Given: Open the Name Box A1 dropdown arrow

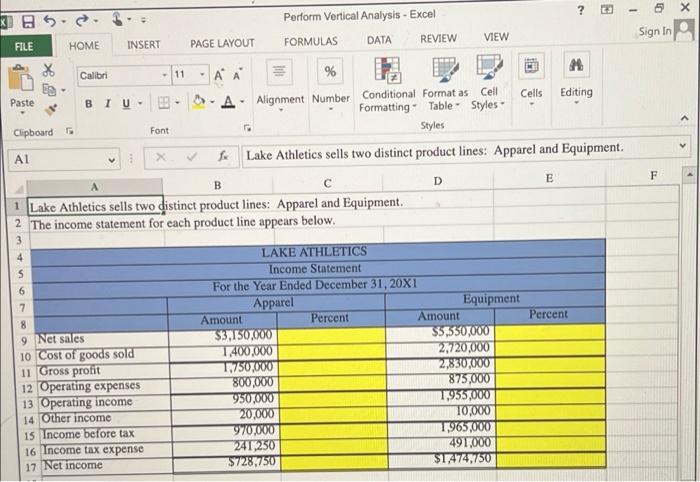Looking at the screenshot, I should (x=112, y=160).
